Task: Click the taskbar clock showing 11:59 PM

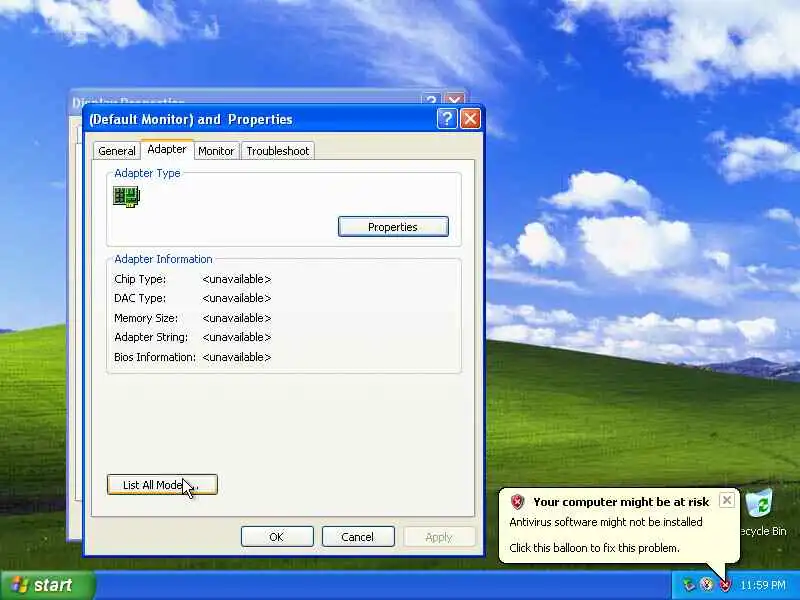Action: (763, 585)
